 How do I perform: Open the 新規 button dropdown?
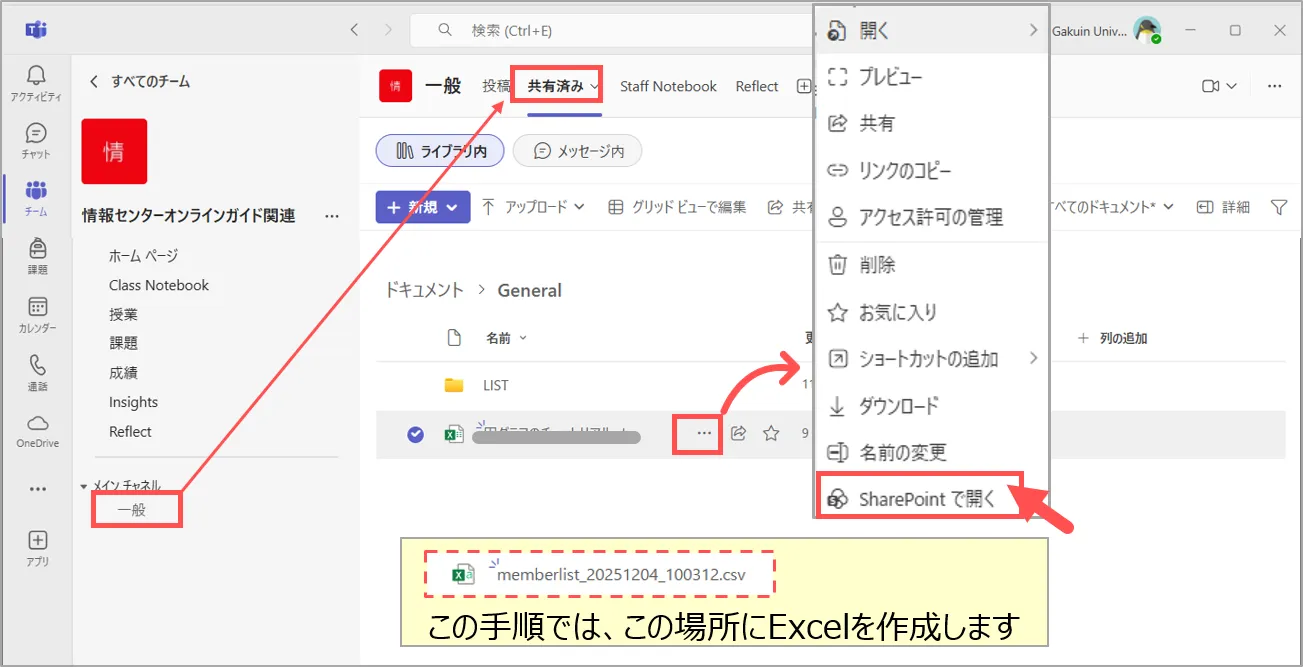point(422,207)
